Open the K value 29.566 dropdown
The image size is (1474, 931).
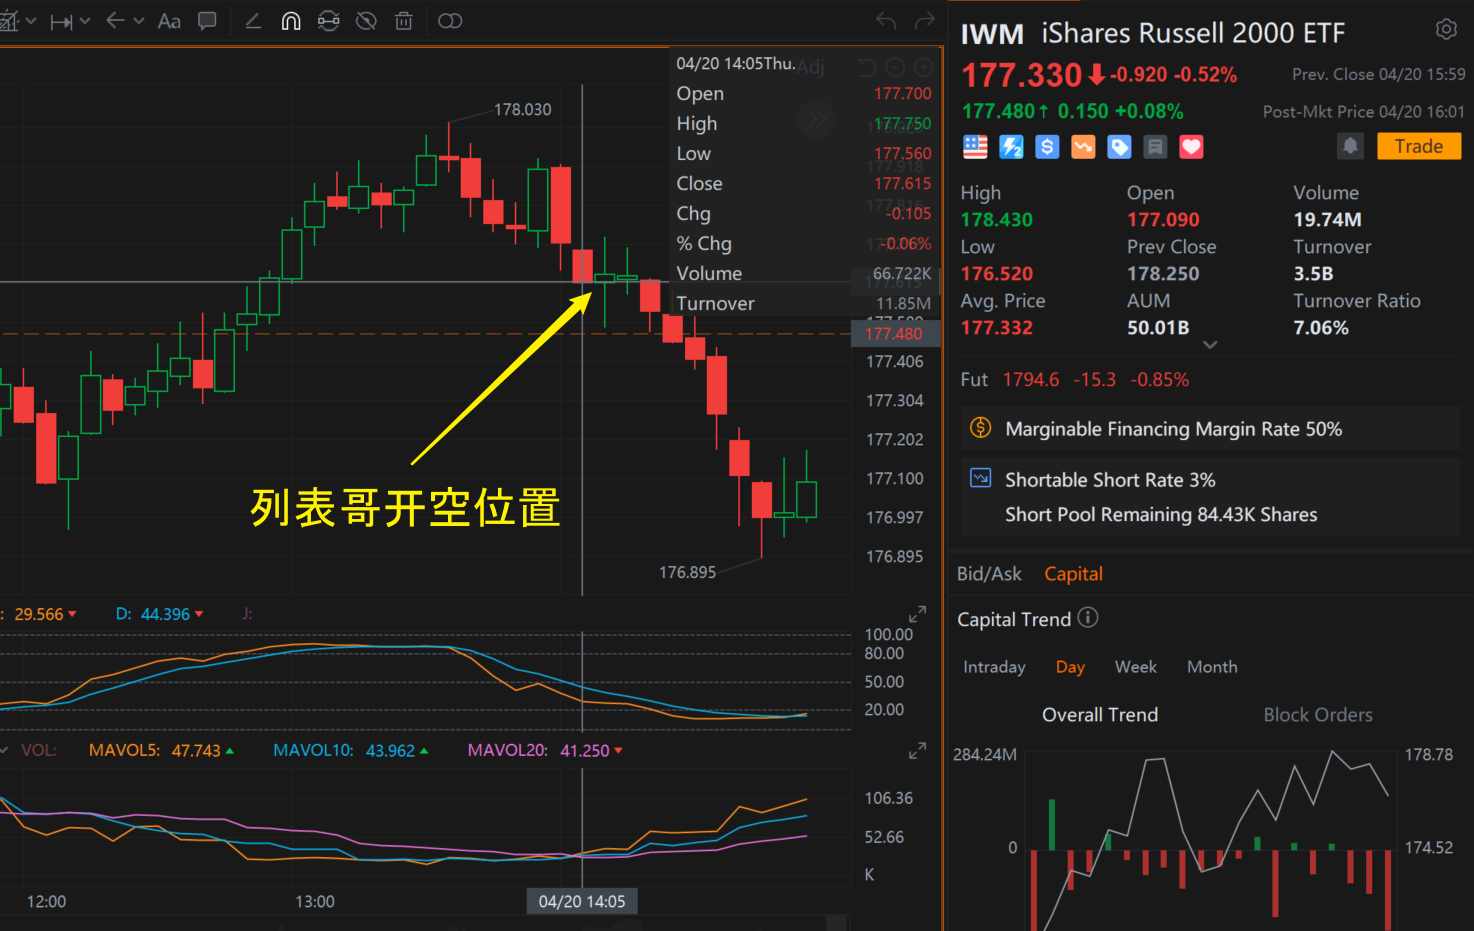click(72, 614)
